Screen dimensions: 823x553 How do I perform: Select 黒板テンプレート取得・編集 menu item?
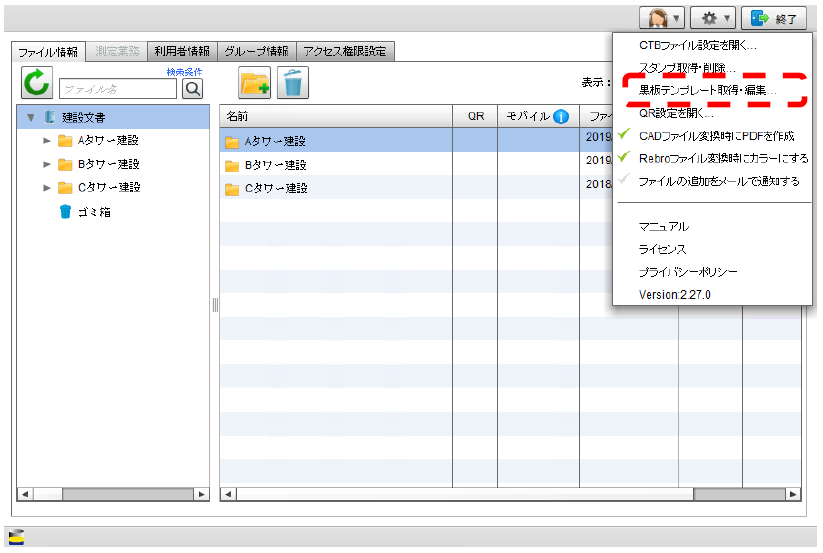tap(707, 90)
